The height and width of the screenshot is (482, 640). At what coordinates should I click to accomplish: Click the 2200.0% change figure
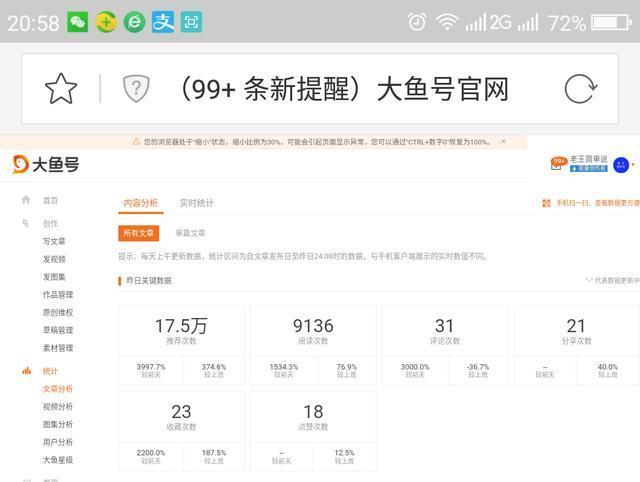tap(151, 453)
